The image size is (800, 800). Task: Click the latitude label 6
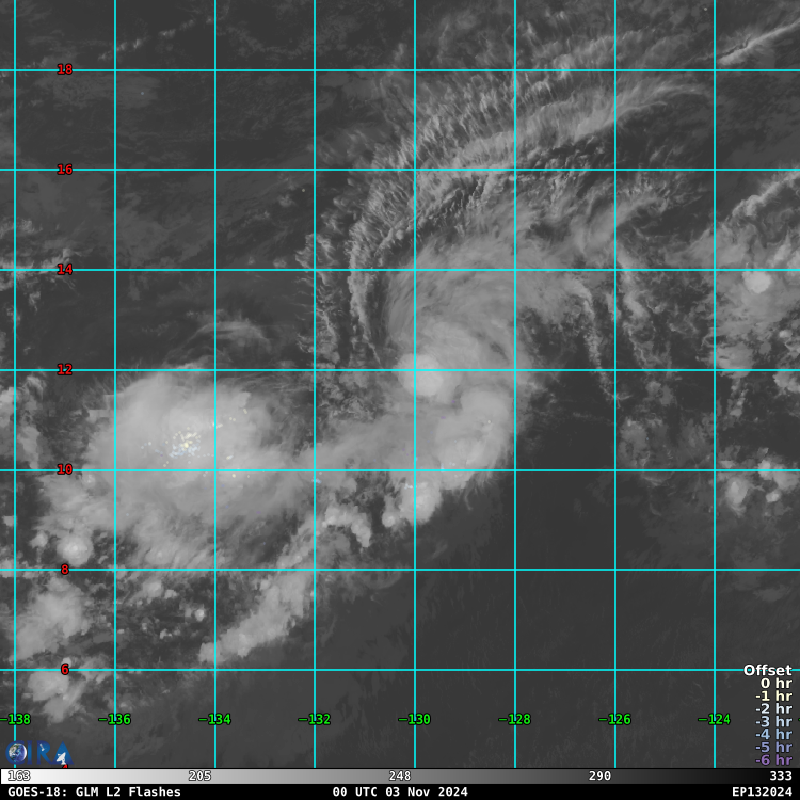click(x=65, y=669)
